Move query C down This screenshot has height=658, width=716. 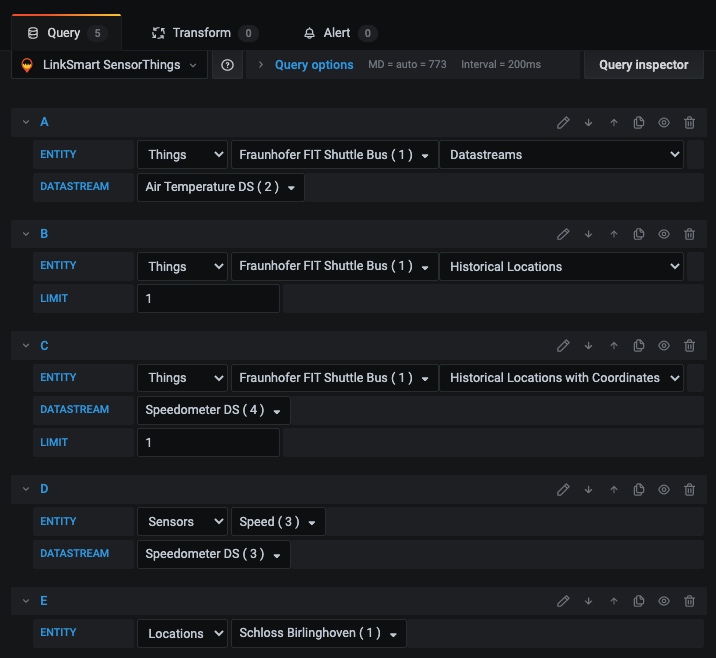[589, 346]
